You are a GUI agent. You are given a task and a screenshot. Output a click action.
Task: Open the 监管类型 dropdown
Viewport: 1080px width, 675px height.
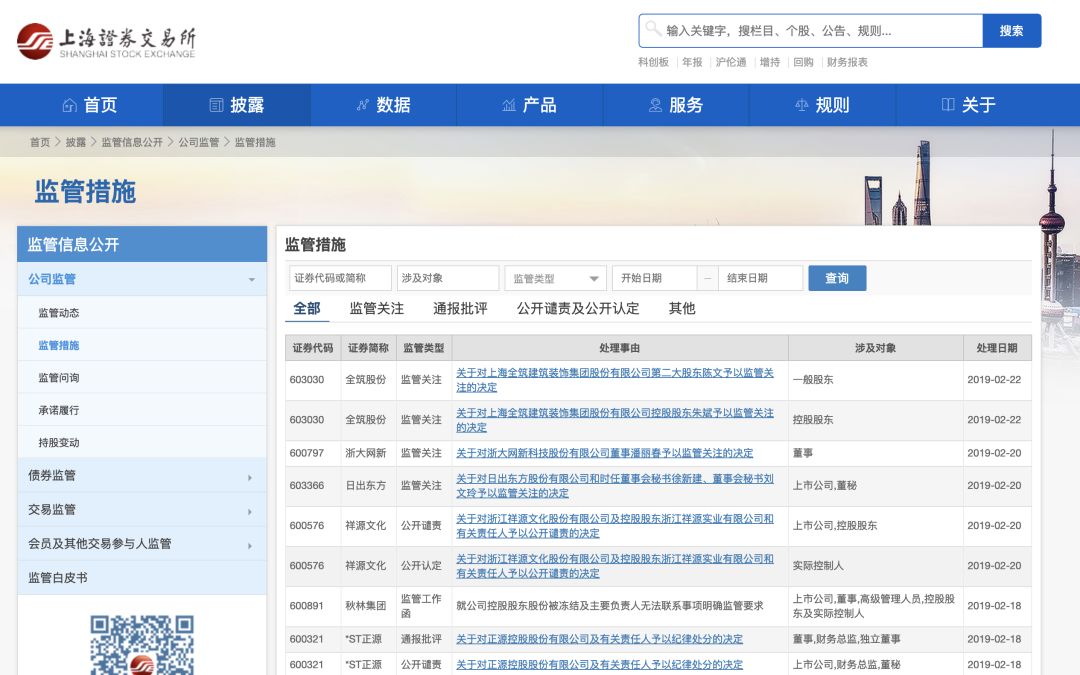coord(555,277)
